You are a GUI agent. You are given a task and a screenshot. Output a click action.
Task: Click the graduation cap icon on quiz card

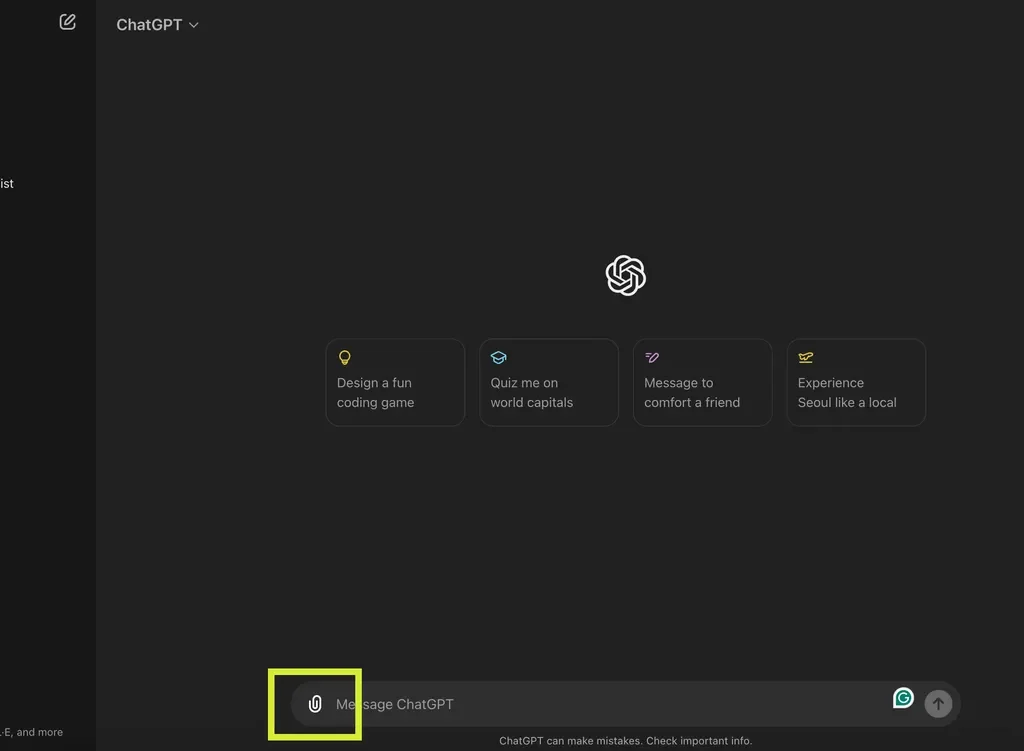tap(498, 357)
